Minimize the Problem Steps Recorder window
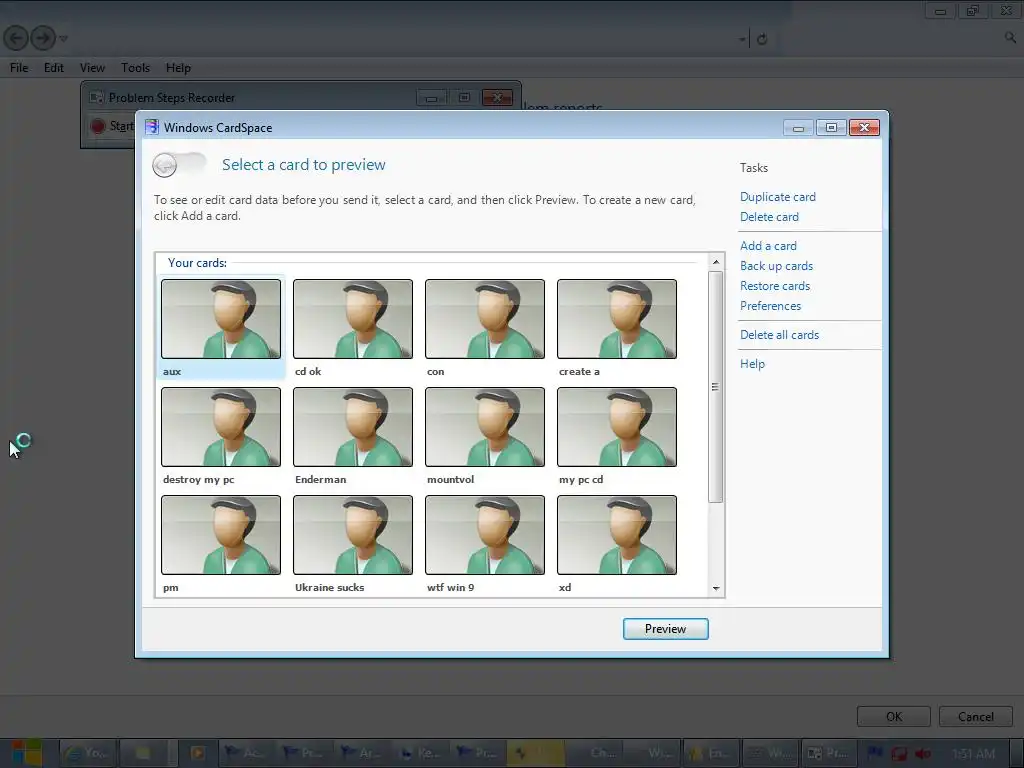 [x=431, y=98]
